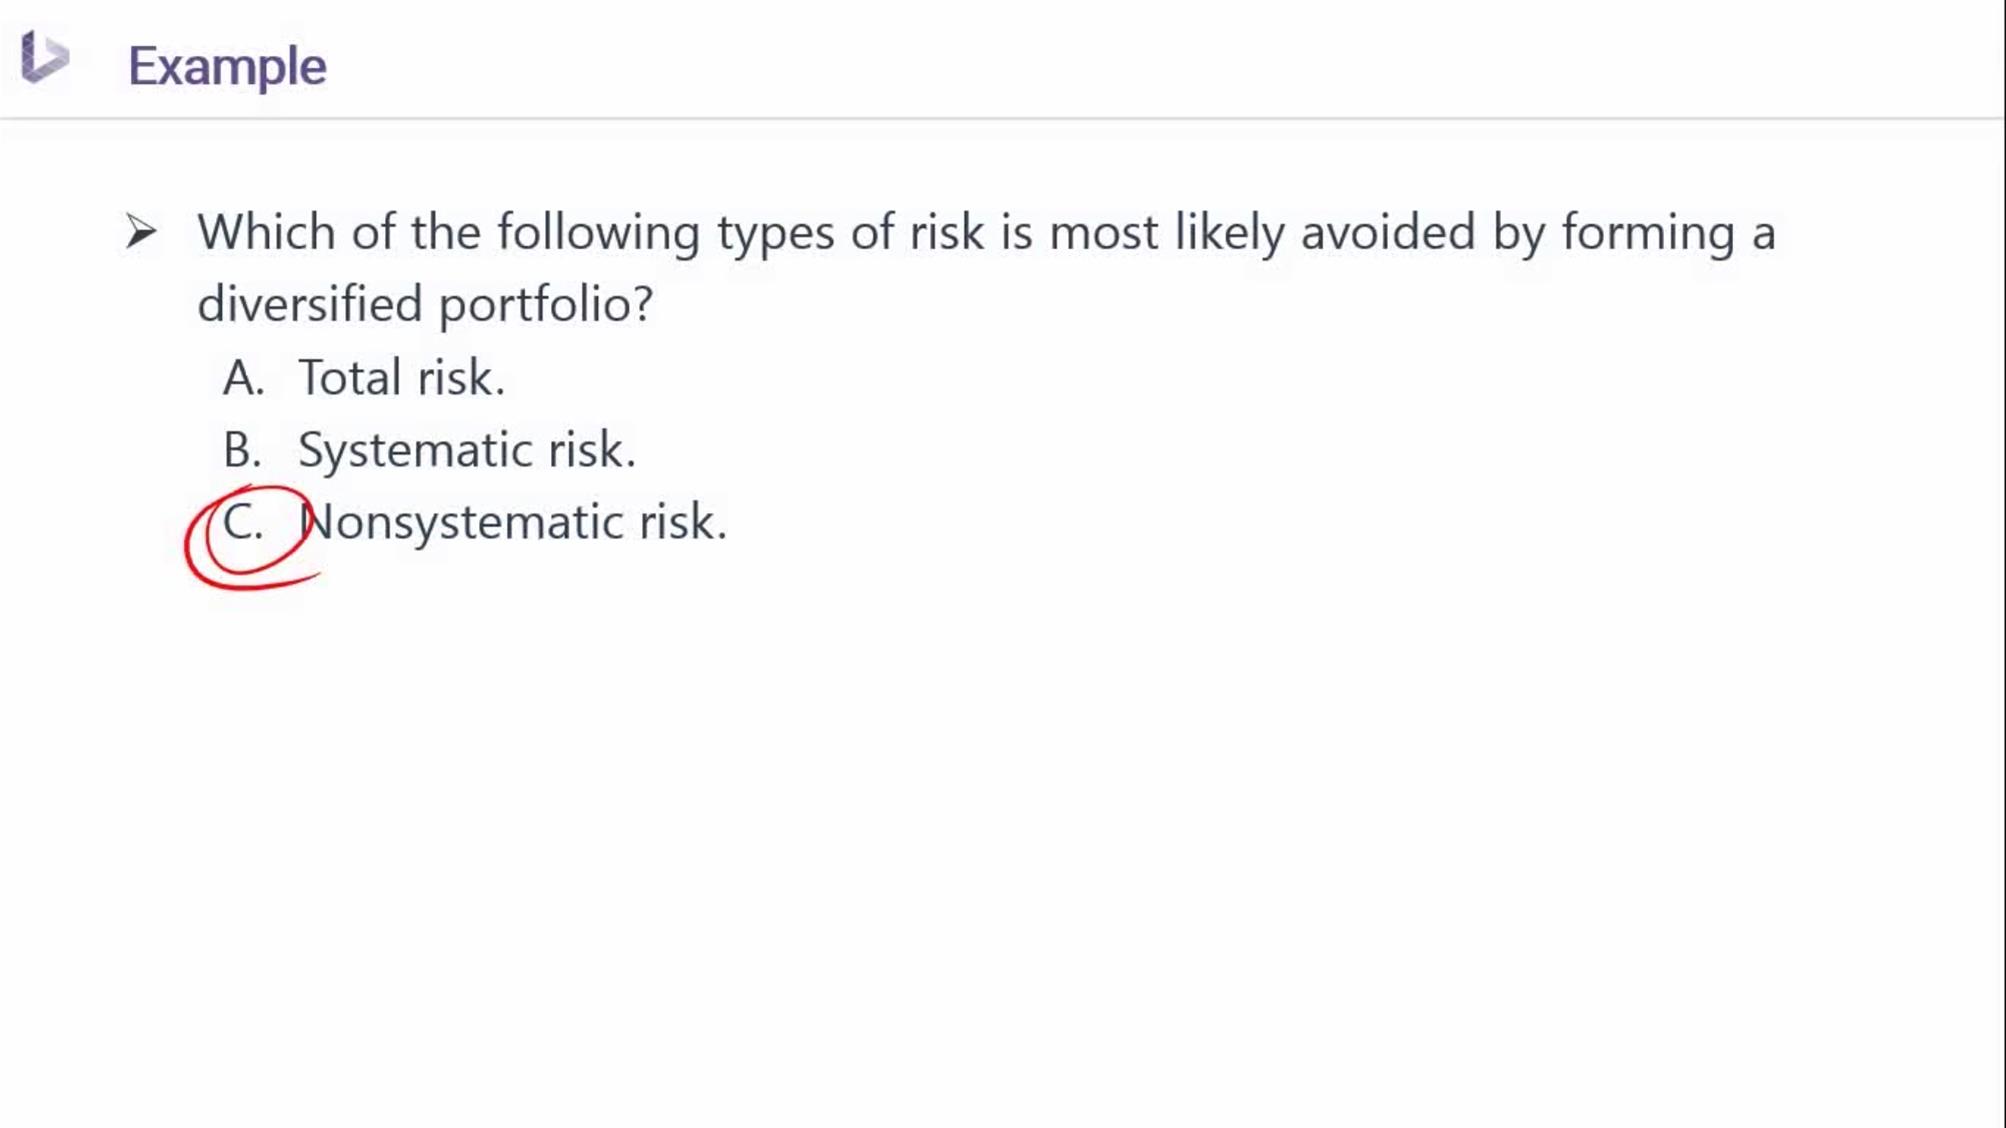This screenshot has height=1128, width=2006.
Task: Select the answer letter "C."
Action: pos(243,522)
